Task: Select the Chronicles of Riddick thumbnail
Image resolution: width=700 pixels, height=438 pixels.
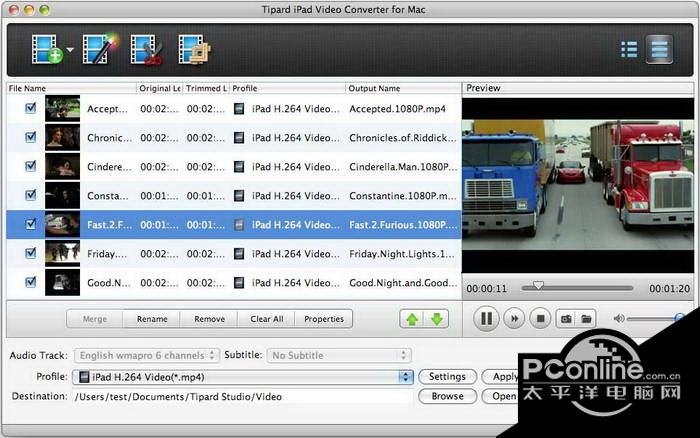Action: click(x=62, y=137)
